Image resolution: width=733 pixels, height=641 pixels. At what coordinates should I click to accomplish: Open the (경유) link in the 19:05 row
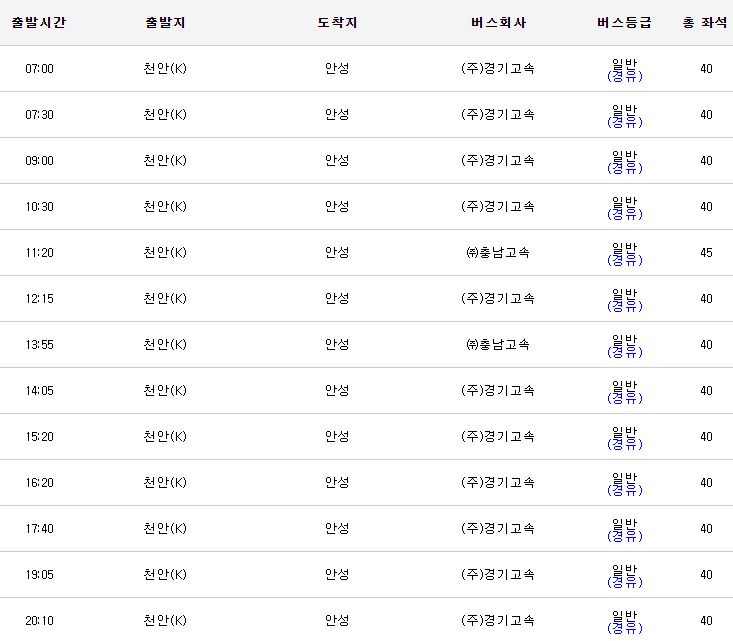click(x=625, y=583)
